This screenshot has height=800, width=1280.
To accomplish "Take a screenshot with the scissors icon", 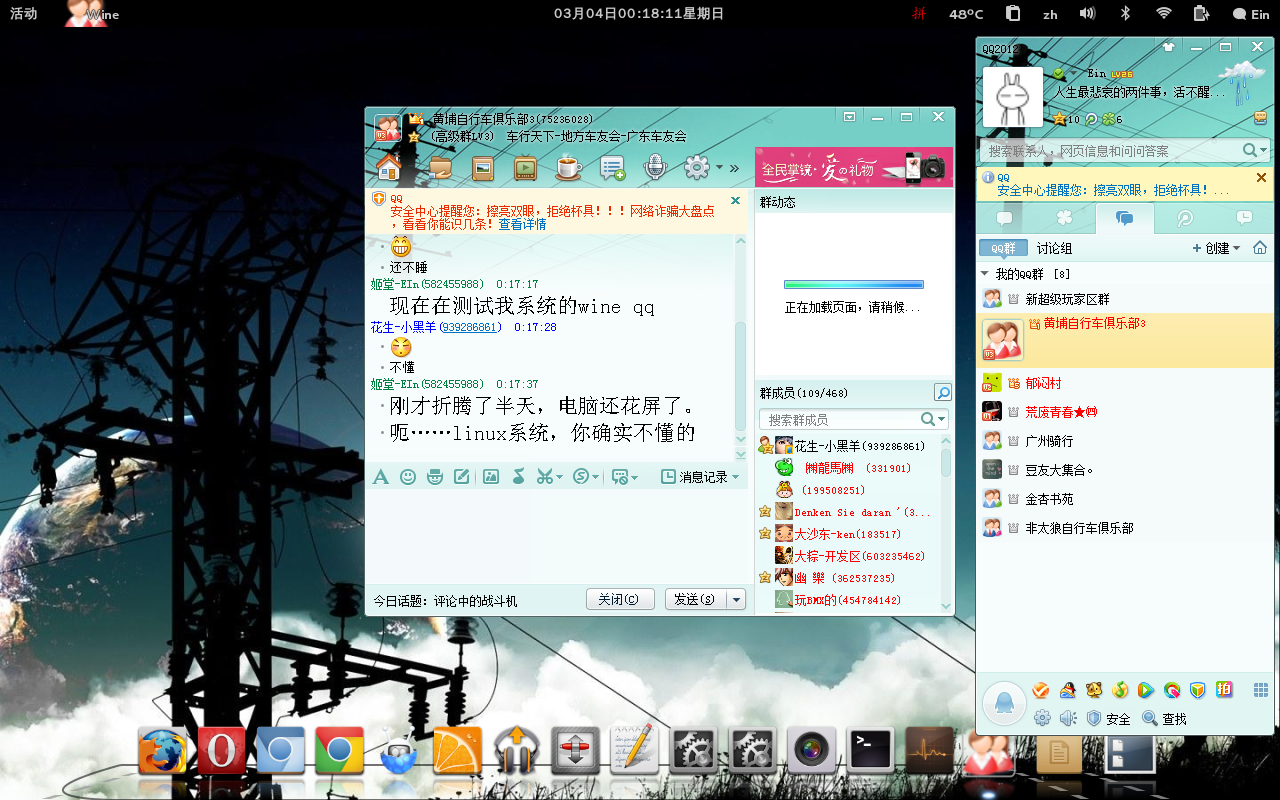I will [544, 477].
